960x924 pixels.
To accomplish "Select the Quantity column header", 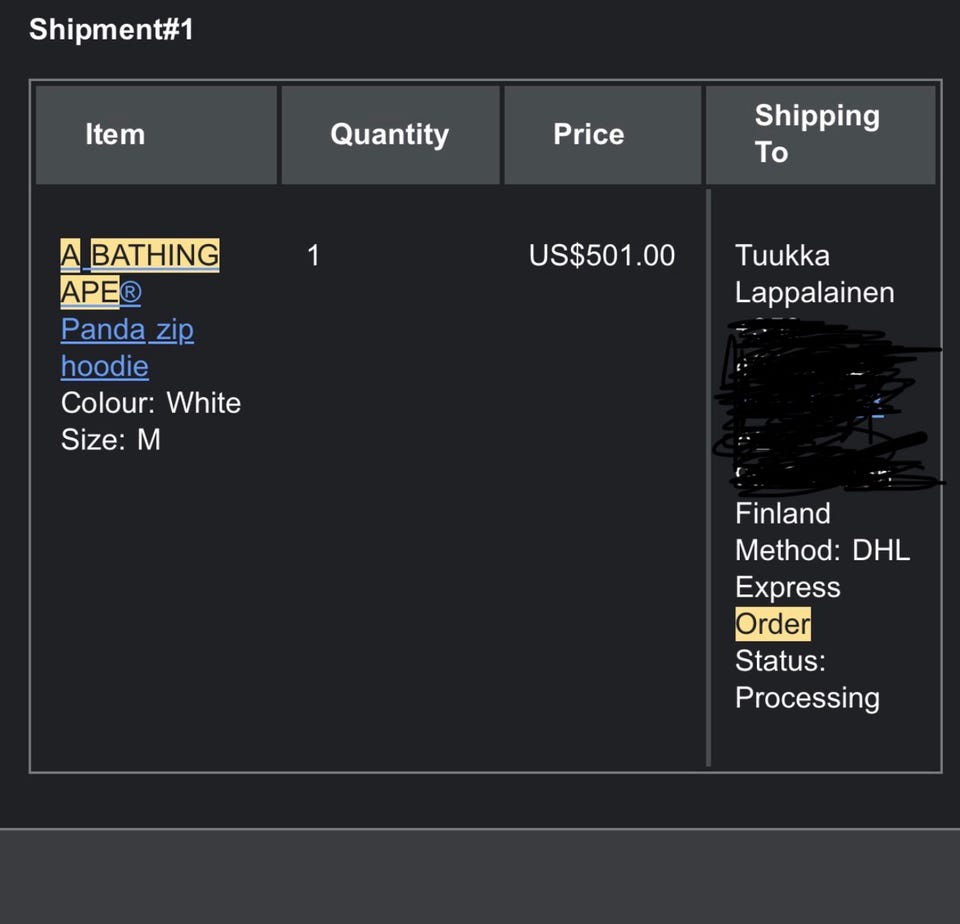I will click(x=389, y=134).
